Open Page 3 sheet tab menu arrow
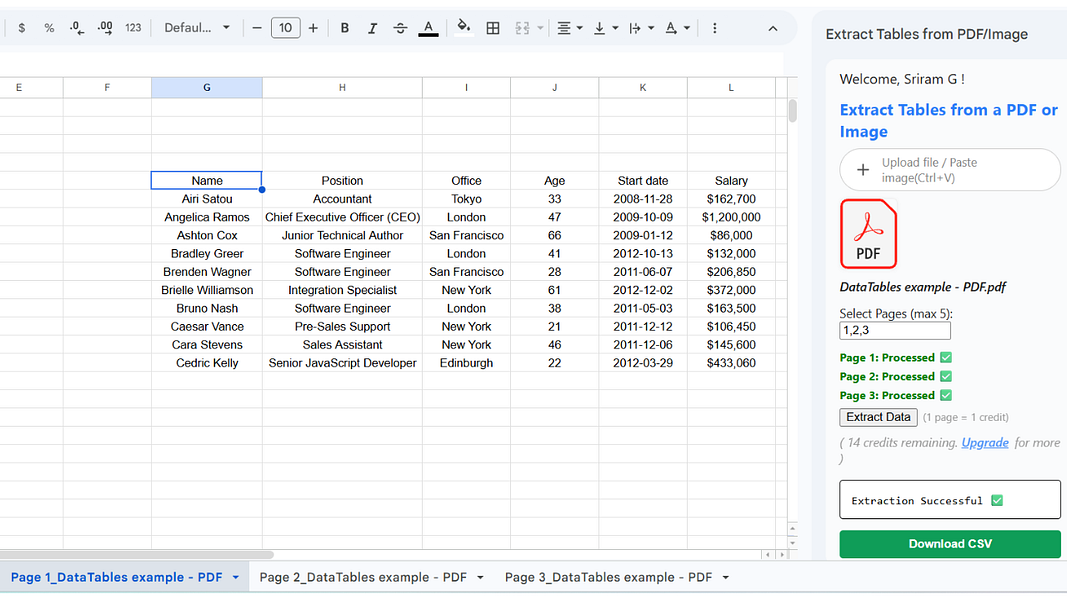 coord(725,577)
